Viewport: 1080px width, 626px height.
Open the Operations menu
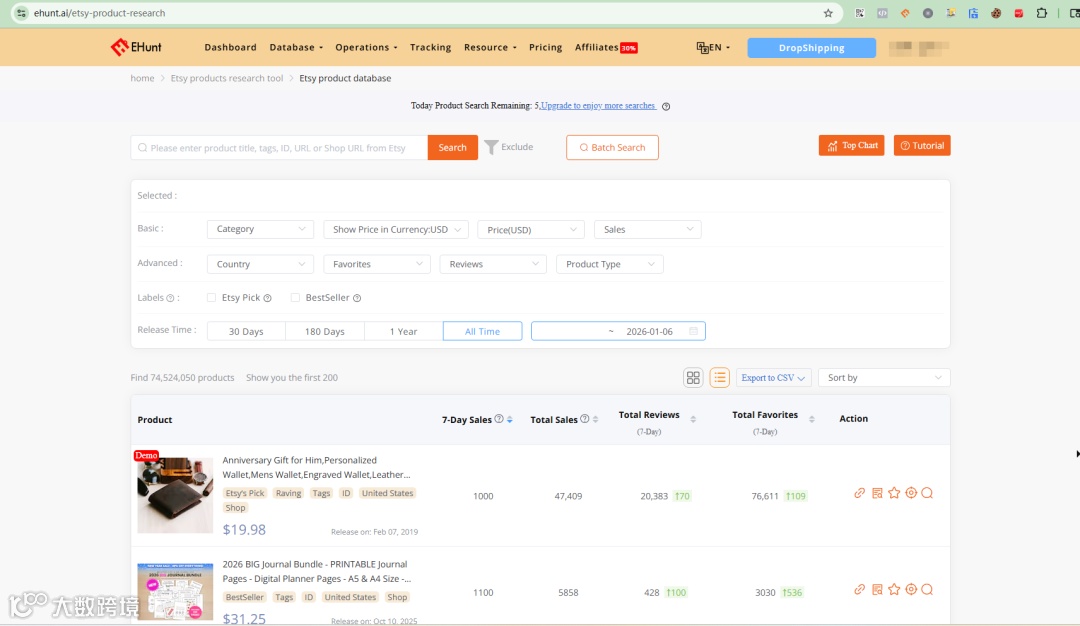click(x=366, y=48)
